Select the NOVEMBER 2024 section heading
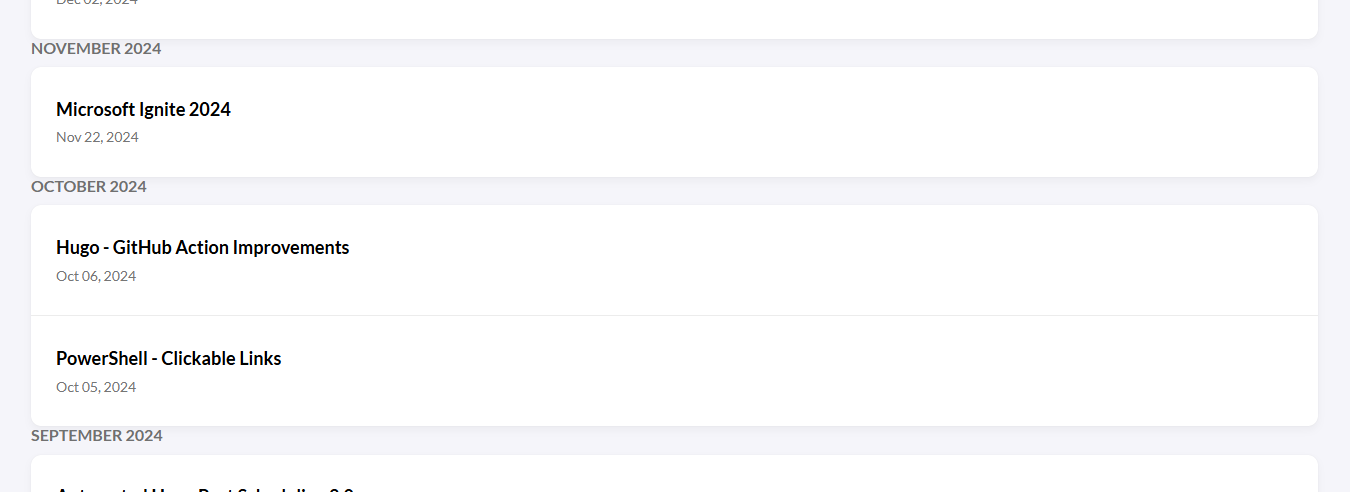Screen dimensions: 1350x492 (x=96, y=49)
